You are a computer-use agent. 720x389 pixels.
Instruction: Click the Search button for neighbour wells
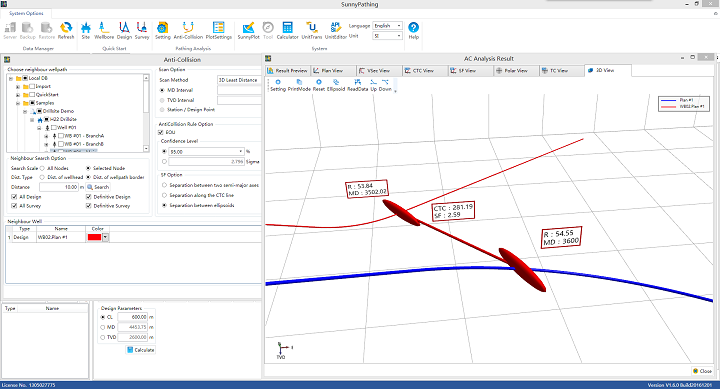pos(98,187)
